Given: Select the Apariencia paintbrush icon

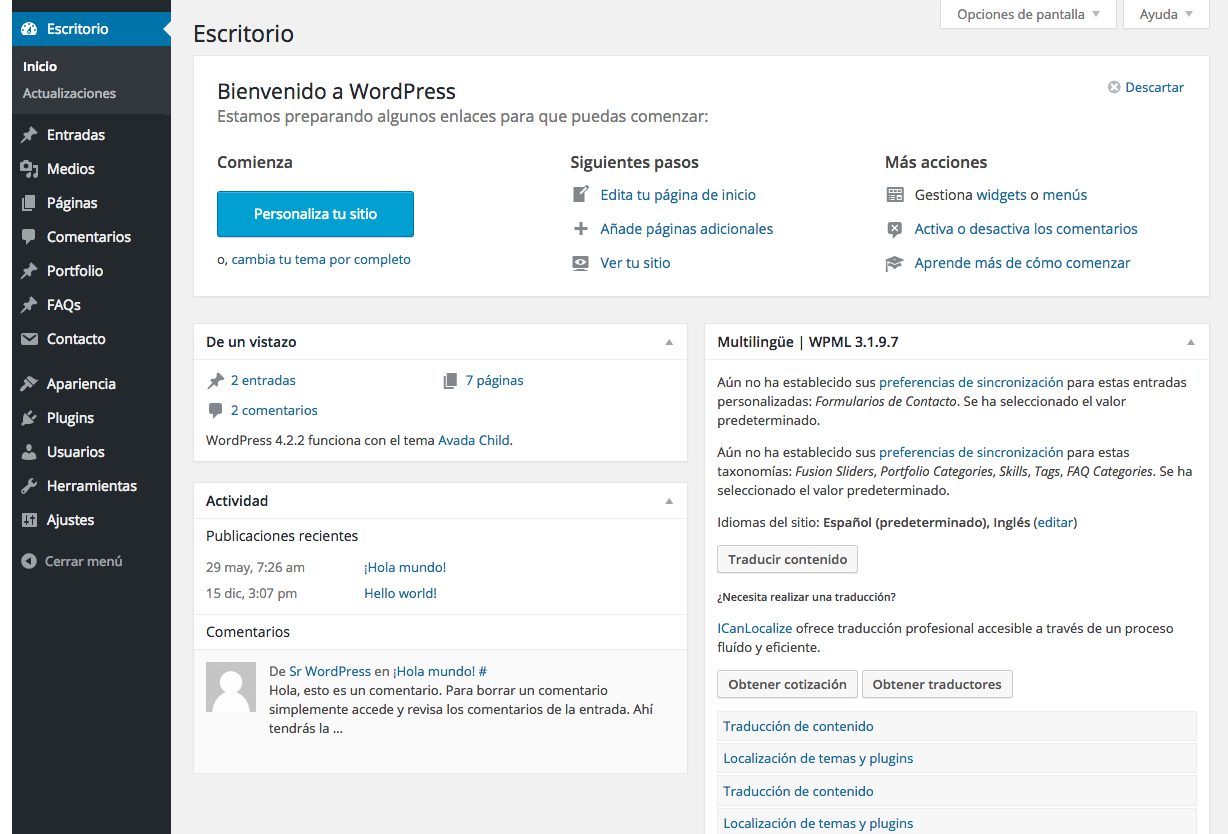Looking at the screenshot, I should pos(29,383).
